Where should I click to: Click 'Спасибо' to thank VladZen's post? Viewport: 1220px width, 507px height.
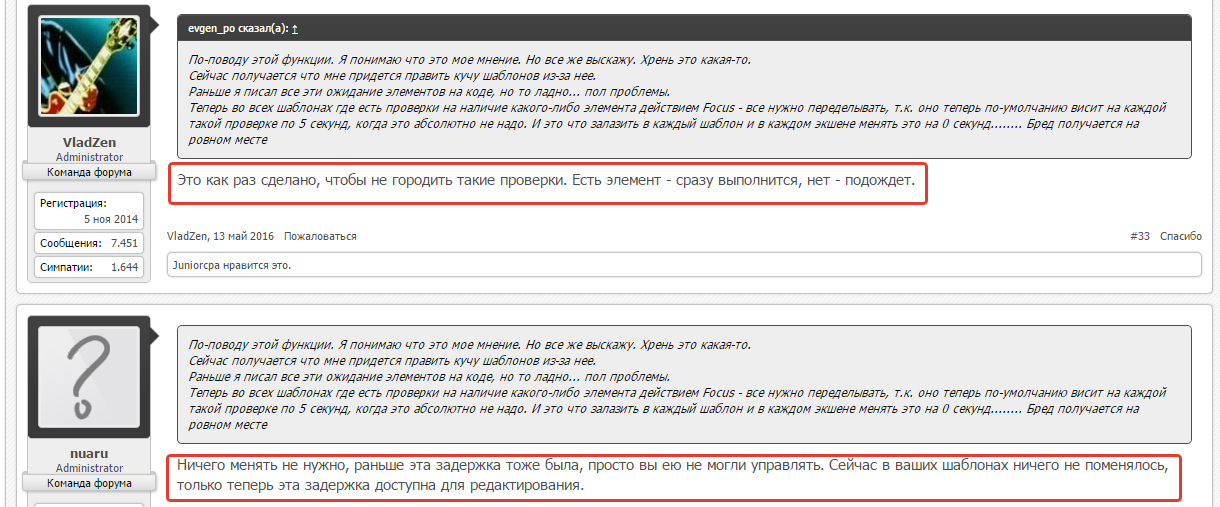[1181, 236]
